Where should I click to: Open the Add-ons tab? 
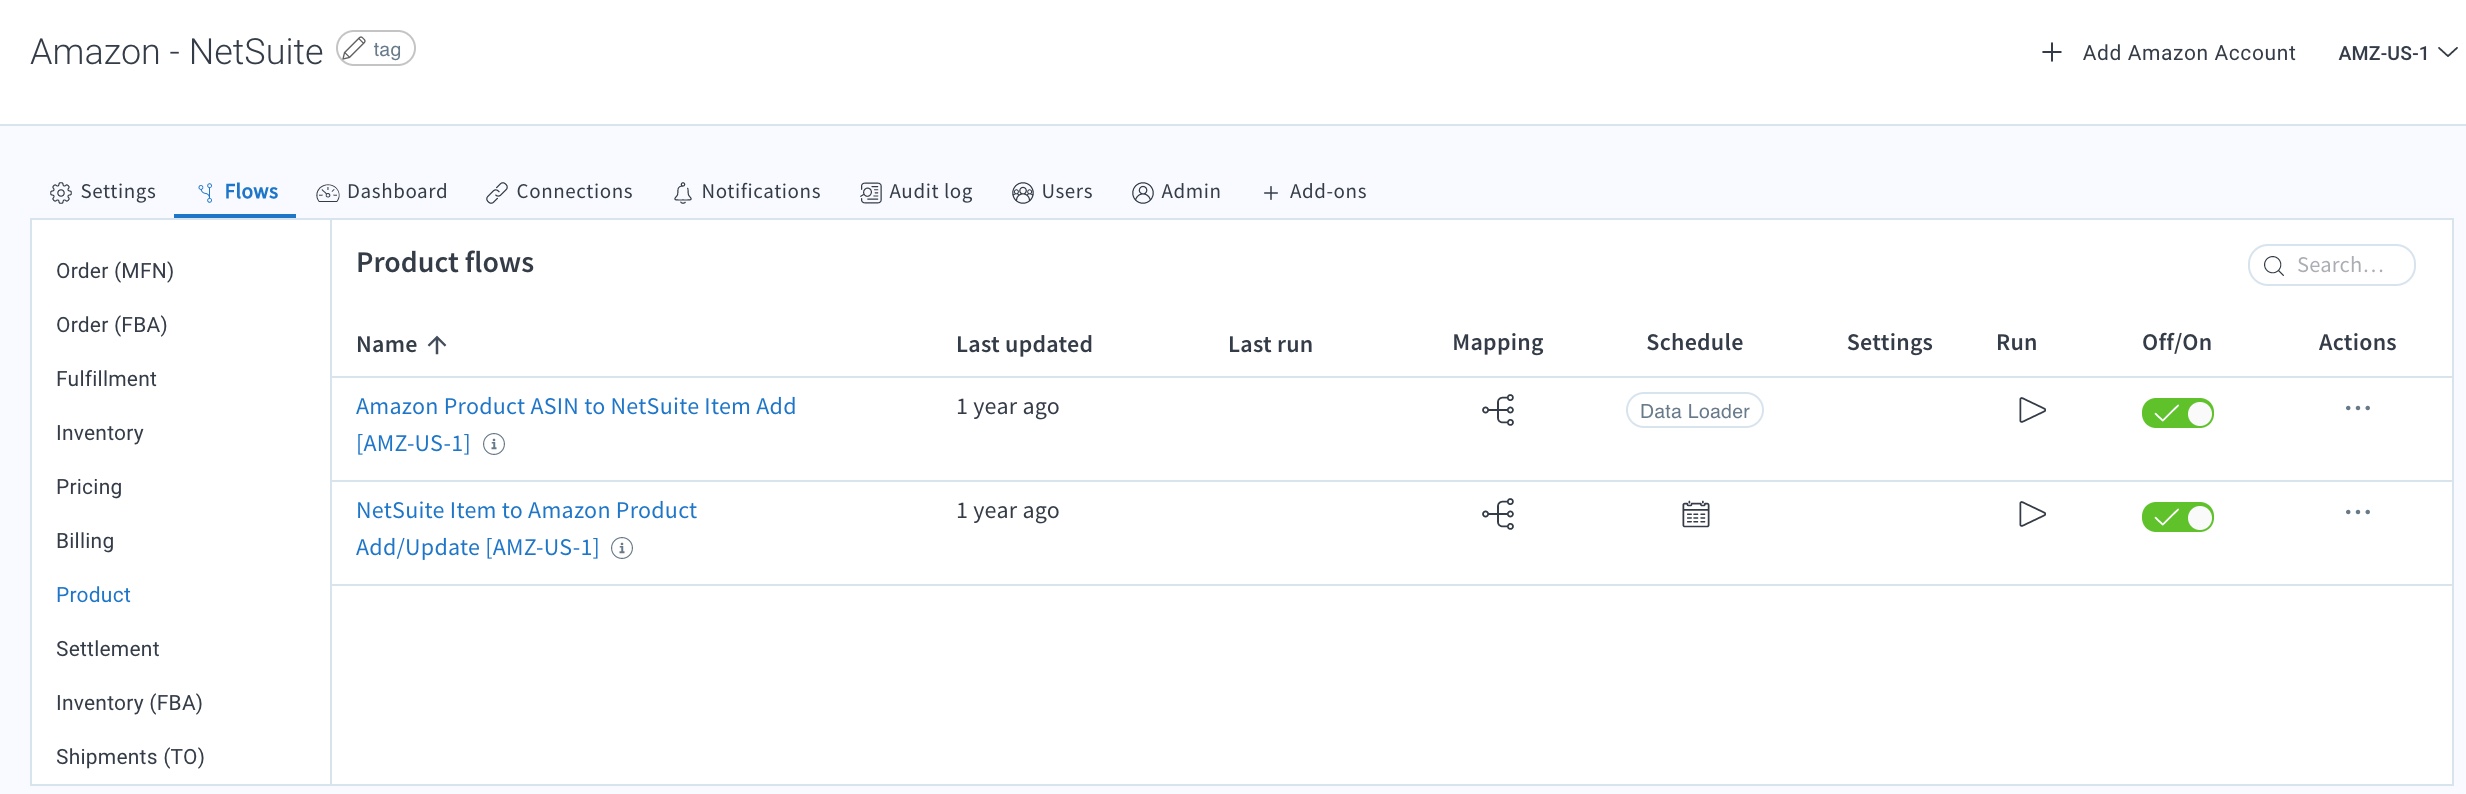1314,192
